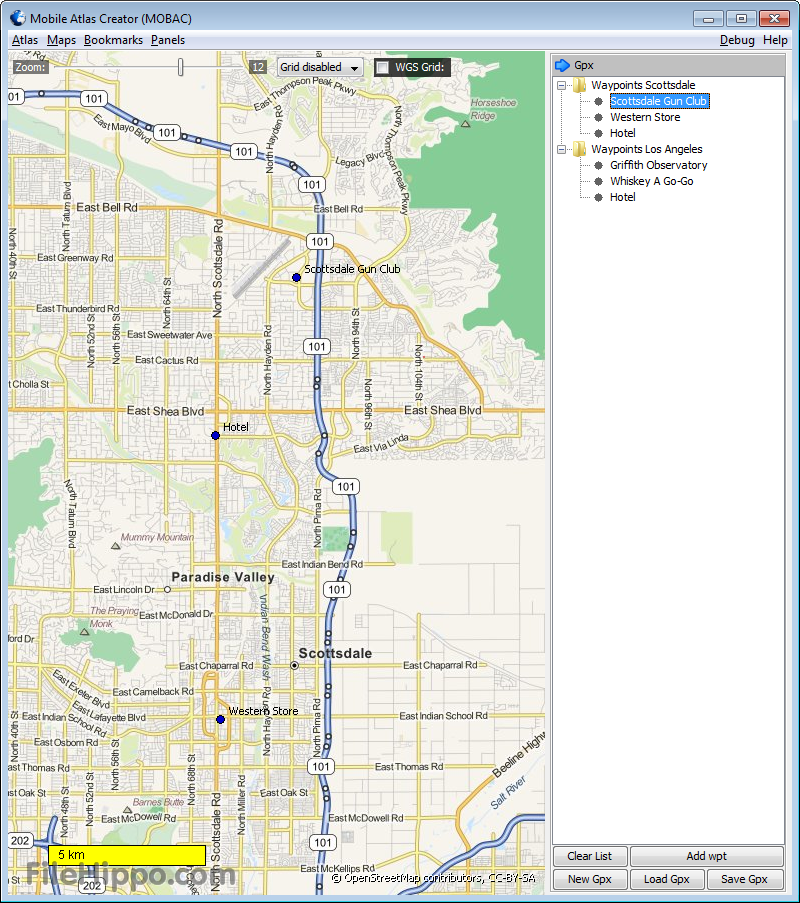Enable the WGS Grid checkbox
The image size is (800, 903).
point(383,67)
